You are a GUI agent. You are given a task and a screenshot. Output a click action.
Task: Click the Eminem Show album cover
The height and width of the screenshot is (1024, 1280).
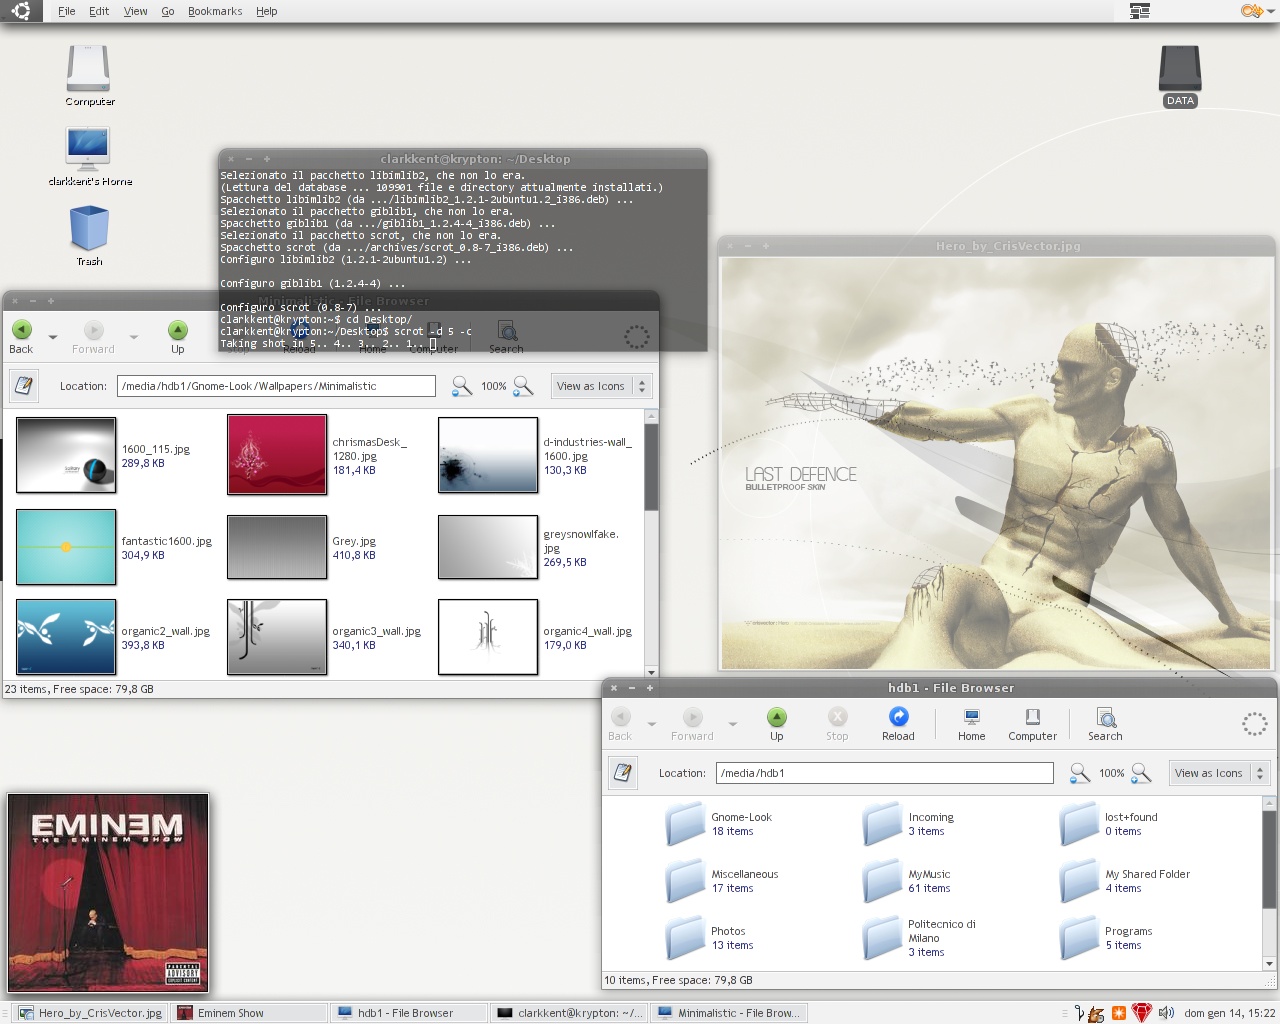108,893
